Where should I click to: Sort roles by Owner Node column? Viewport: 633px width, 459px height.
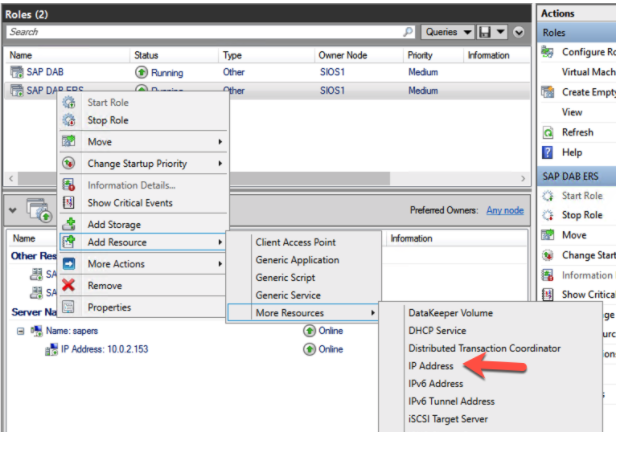[x=342, y=55]
